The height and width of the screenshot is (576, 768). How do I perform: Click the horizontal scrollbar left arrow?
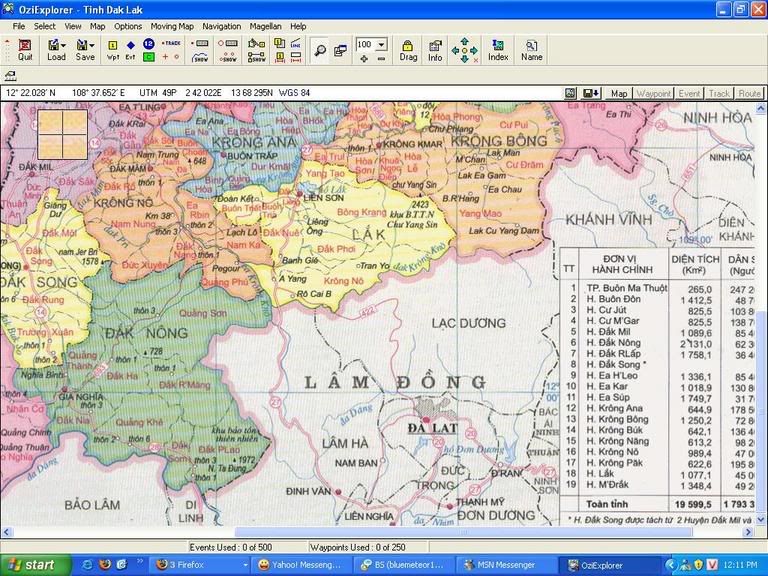[6, 532]
